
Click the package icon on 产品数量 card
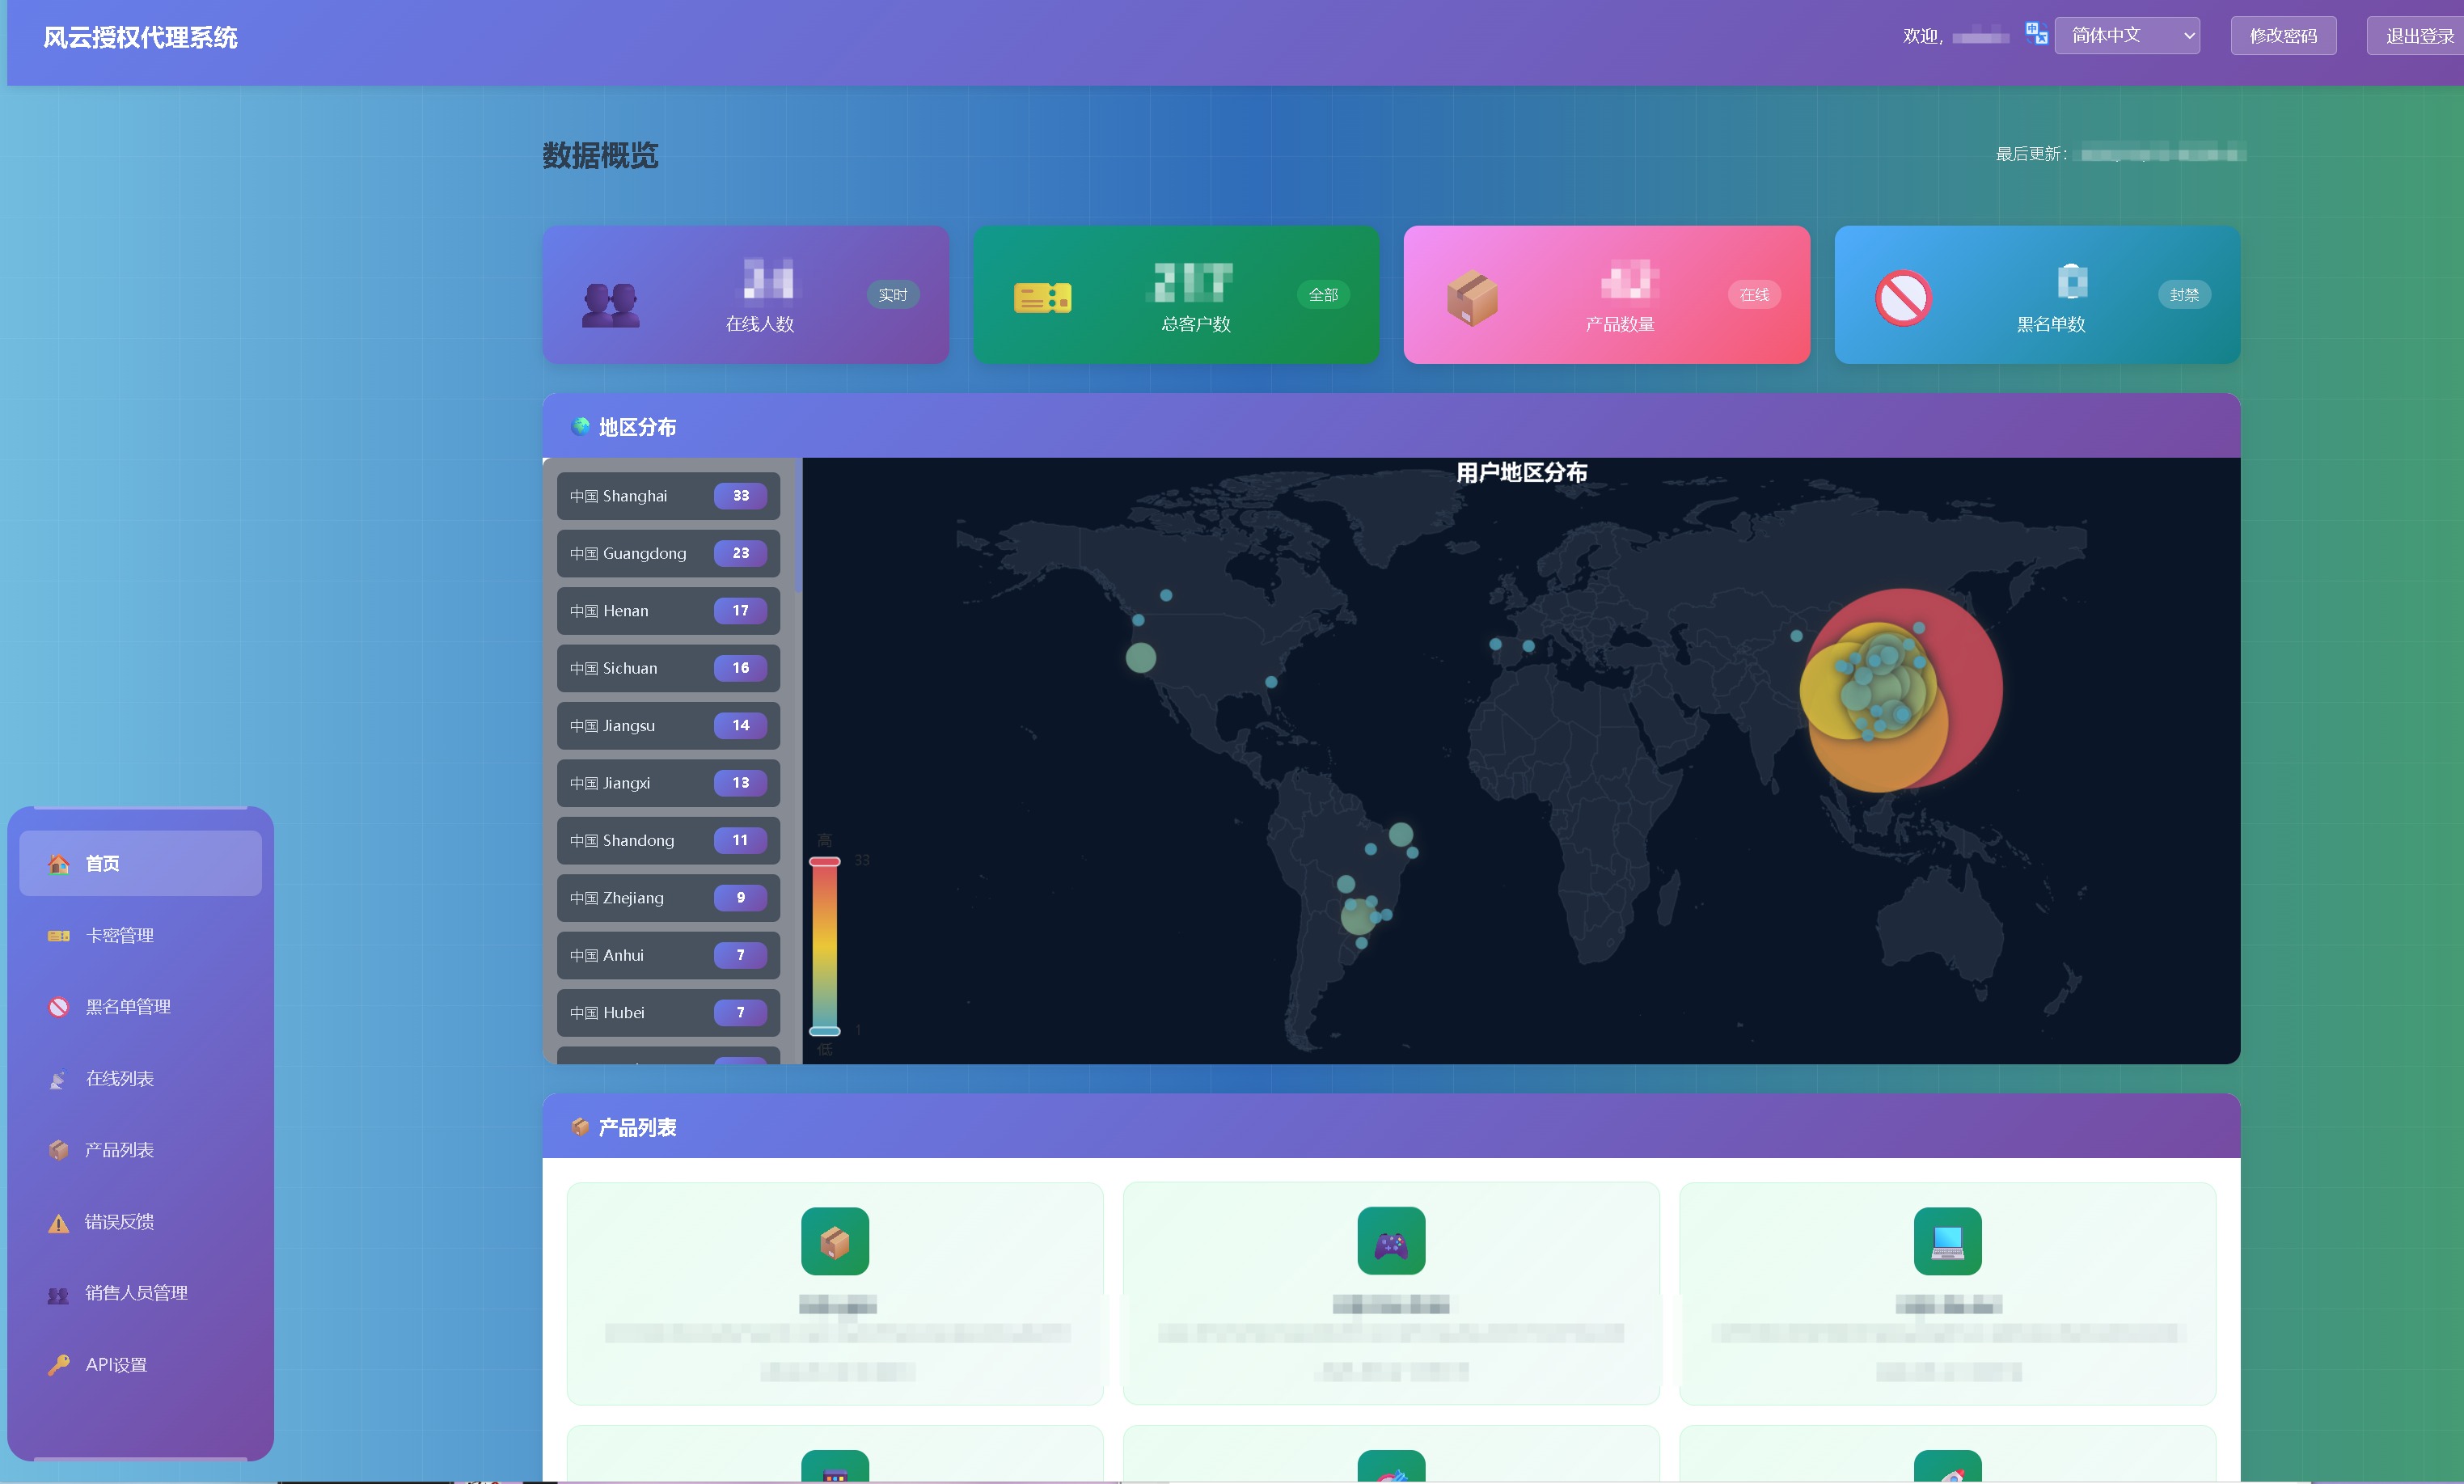pyautogui.click(x=1472, y=298)
